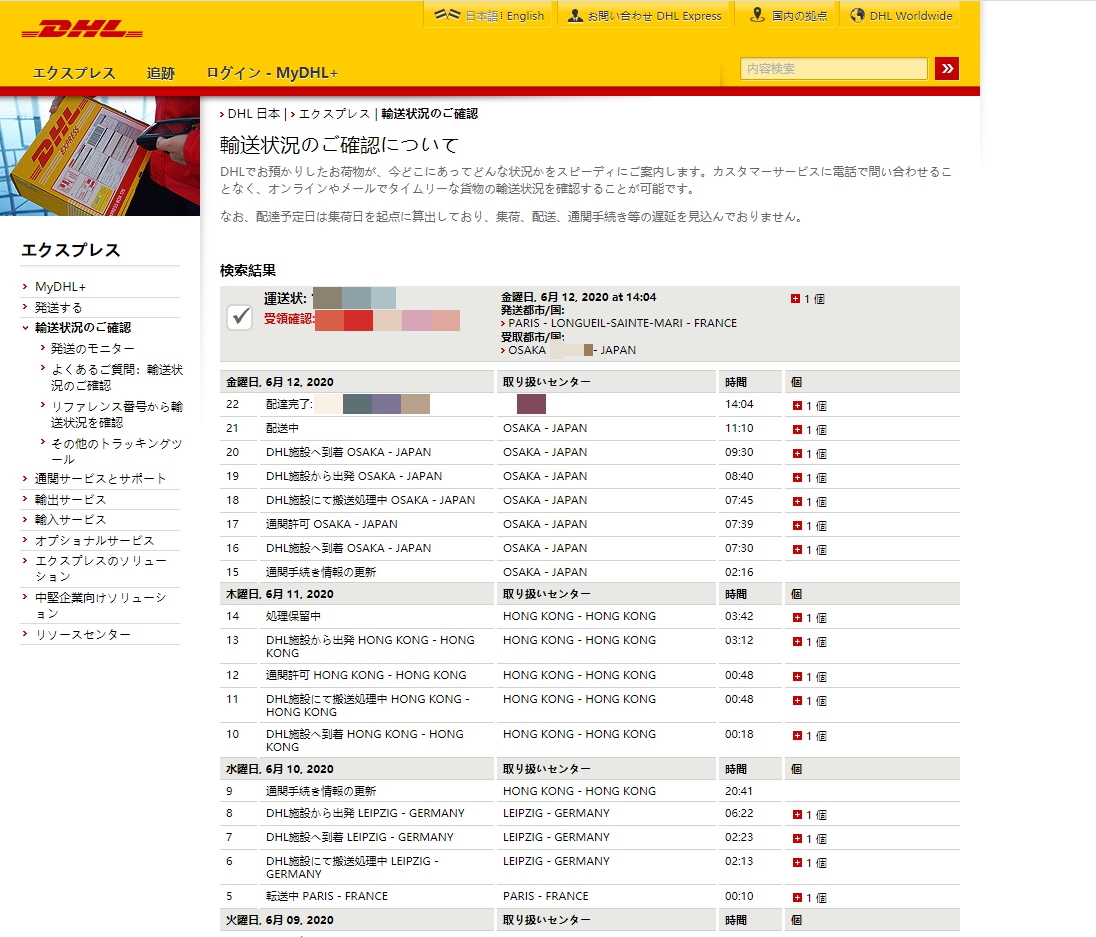This screenshot has height=937, width=1096.
Task: Click DHL 日本 in the breadcrumb
Action: click(254, 113)
